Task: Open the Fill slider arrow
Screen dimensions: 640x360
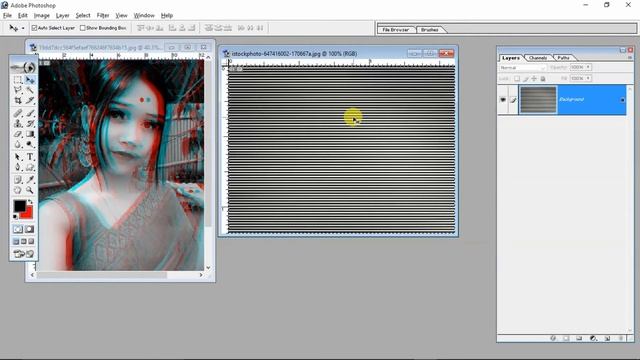Action: point(588,78)
